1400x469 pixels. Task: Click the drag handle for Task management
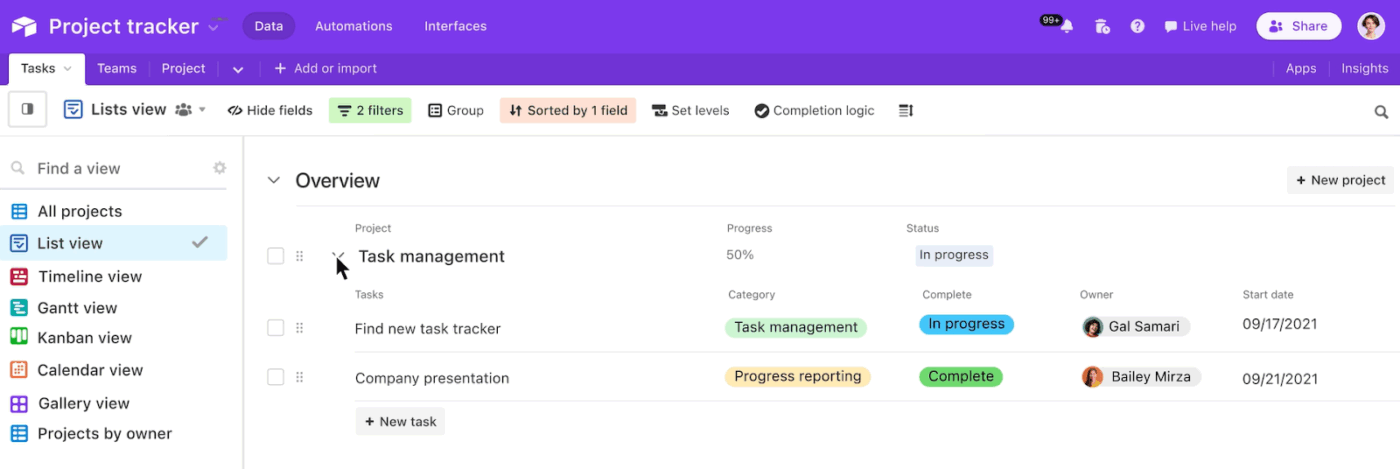[299, 256]
